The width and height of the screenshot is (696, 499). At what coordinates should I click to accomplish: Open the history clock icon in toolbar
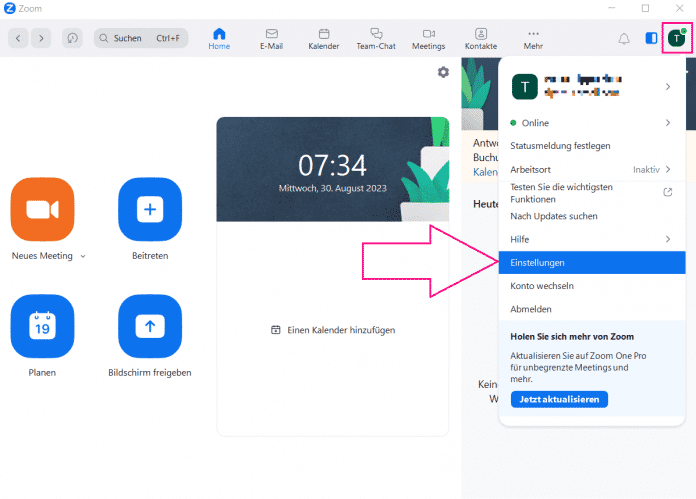click(x=72, y=38)
